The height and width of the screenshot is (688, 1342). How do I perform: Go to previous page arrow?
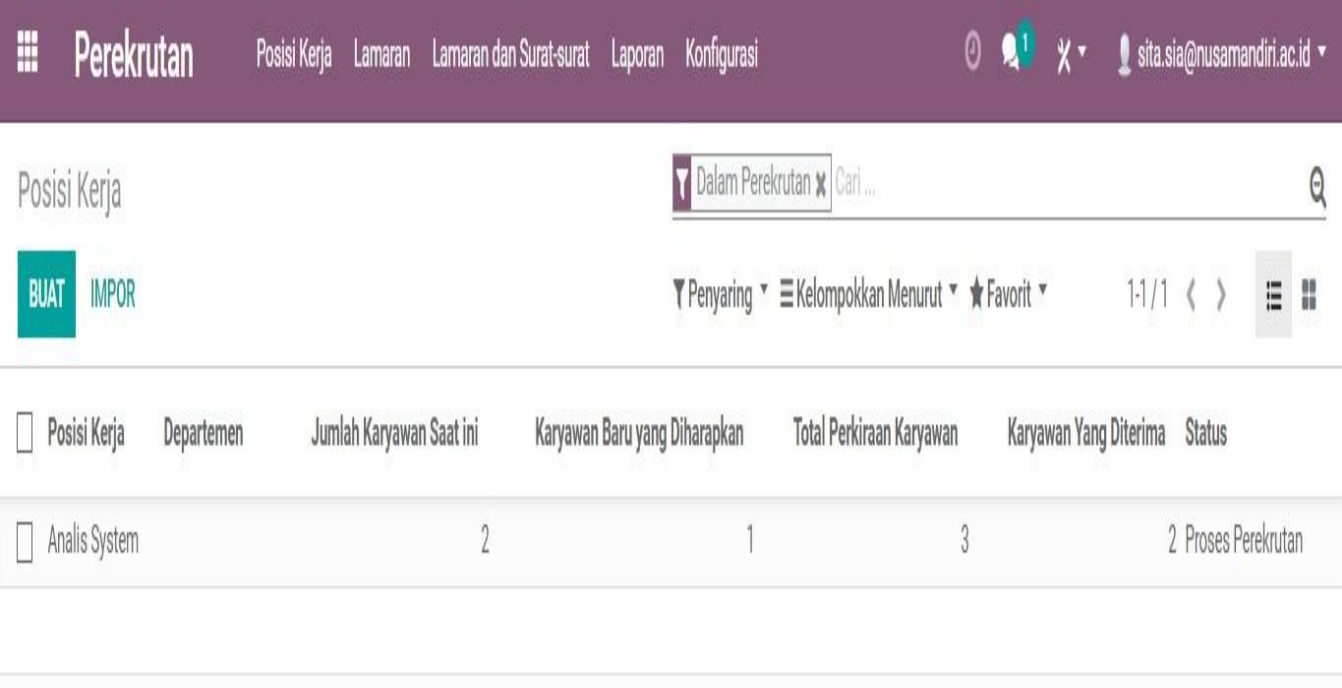pos(1191,296)
